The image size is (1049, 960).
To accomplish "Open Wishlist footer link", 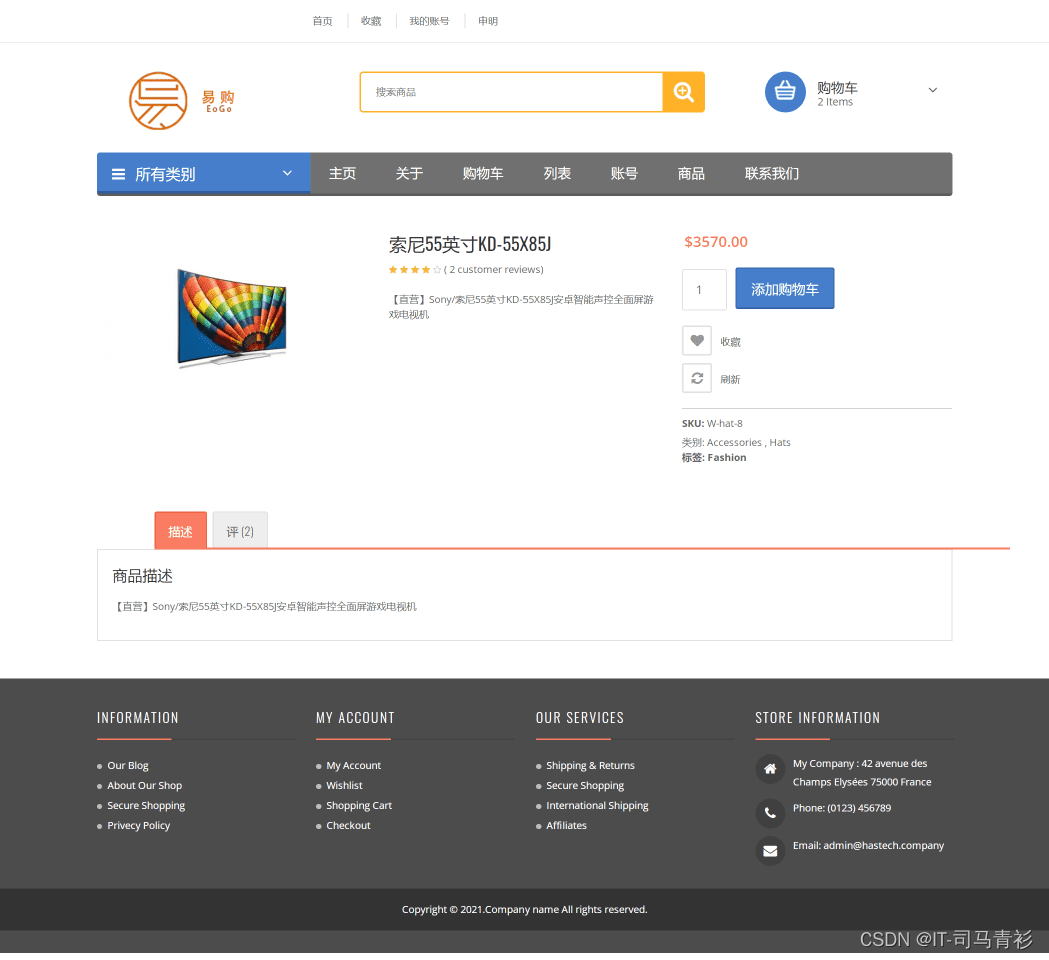I will point(344,785).
